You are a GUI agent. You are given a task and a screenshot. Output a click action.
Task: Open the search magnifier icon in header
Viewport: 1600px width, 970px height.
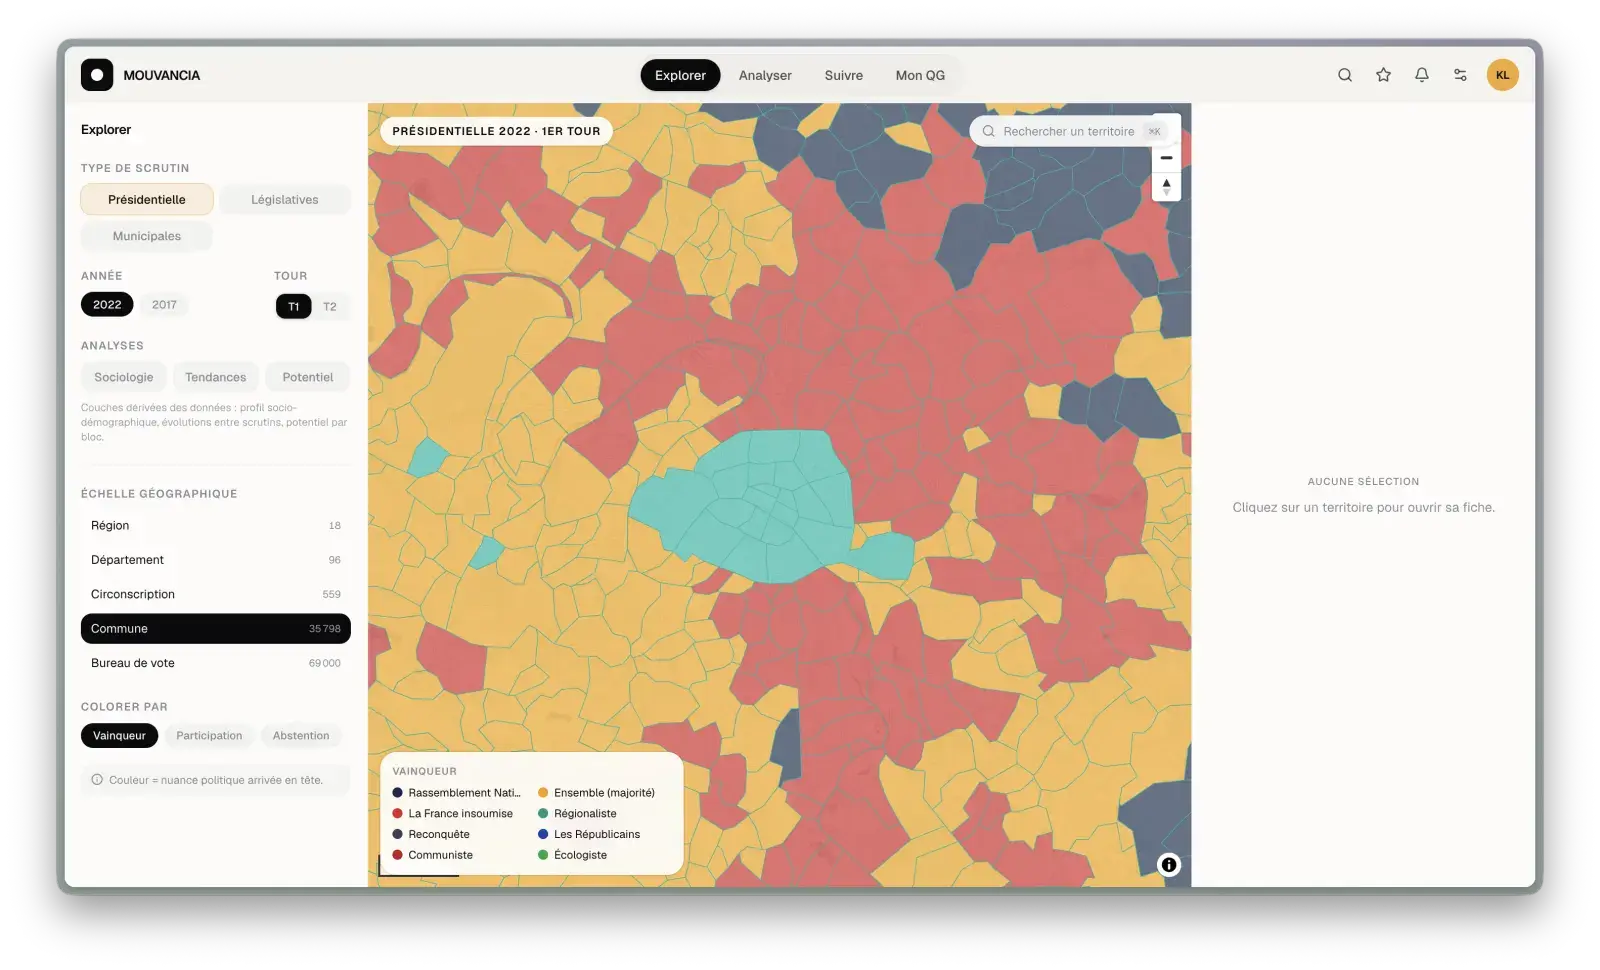tap(1345, 75)
